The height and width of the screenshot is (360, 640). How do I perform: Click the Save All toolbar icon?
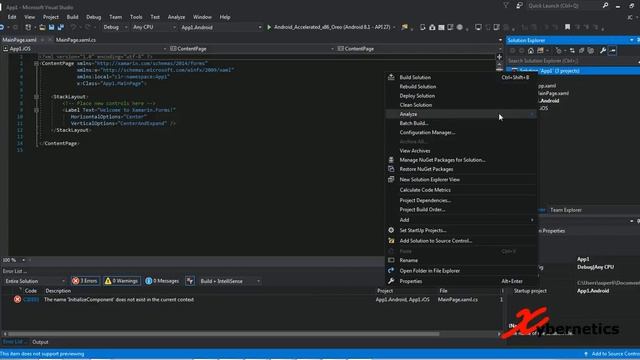click(61, 27)
